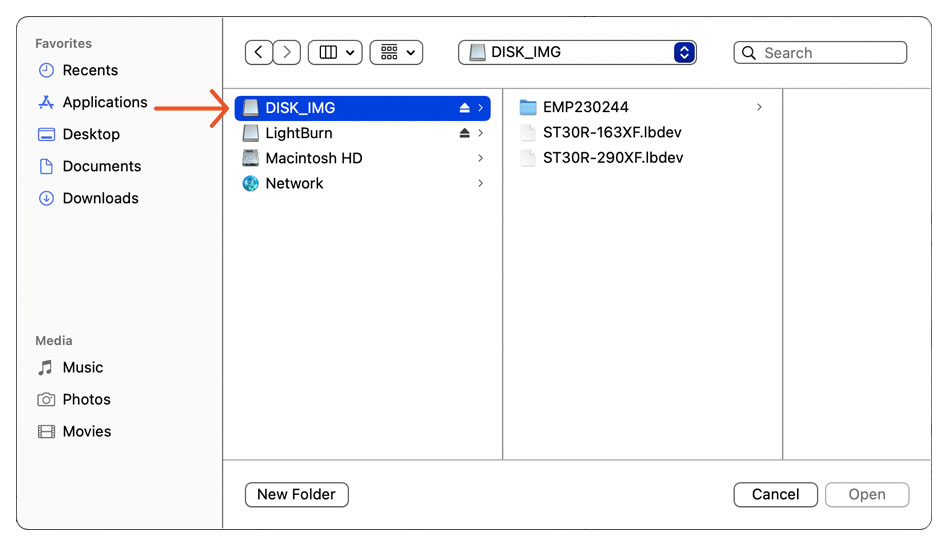Click the EMP230244 blue folder icon
Image resolution: width=948 pixels, height=546 pixels.
pos(528,107)
